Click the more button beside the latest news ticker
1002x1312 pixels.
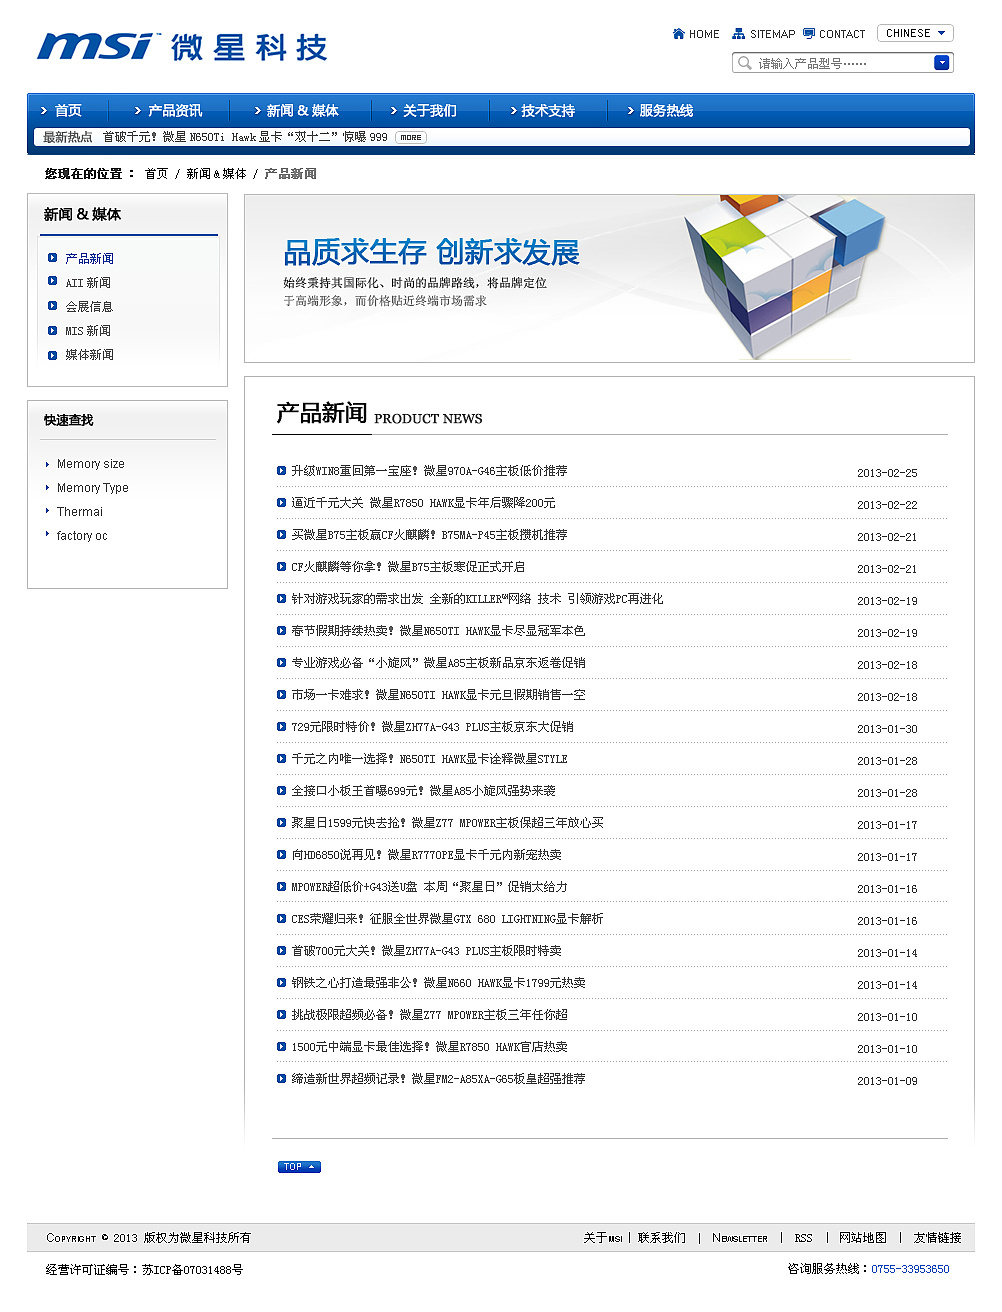click(410, 137)
